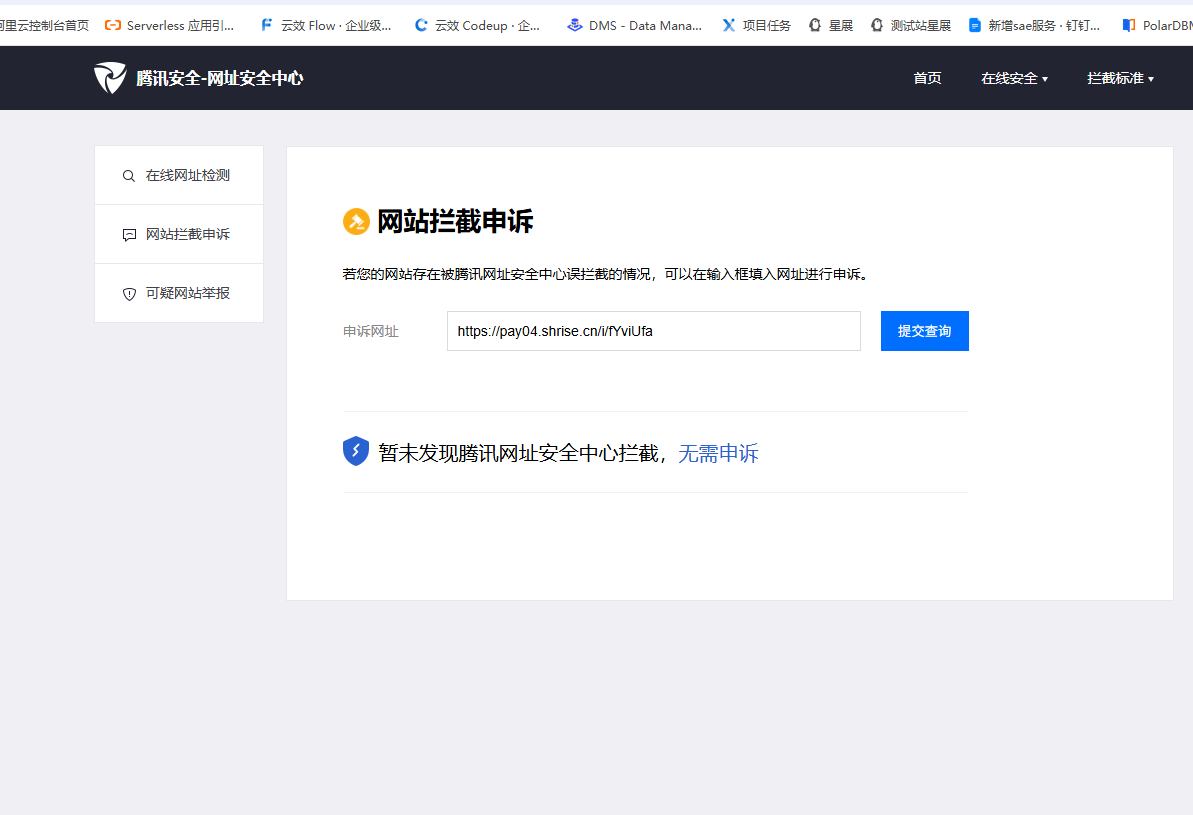This screenshot has height=815, width=1193.
Task: Click the 无需申诉 link
Action: point(718,454)
